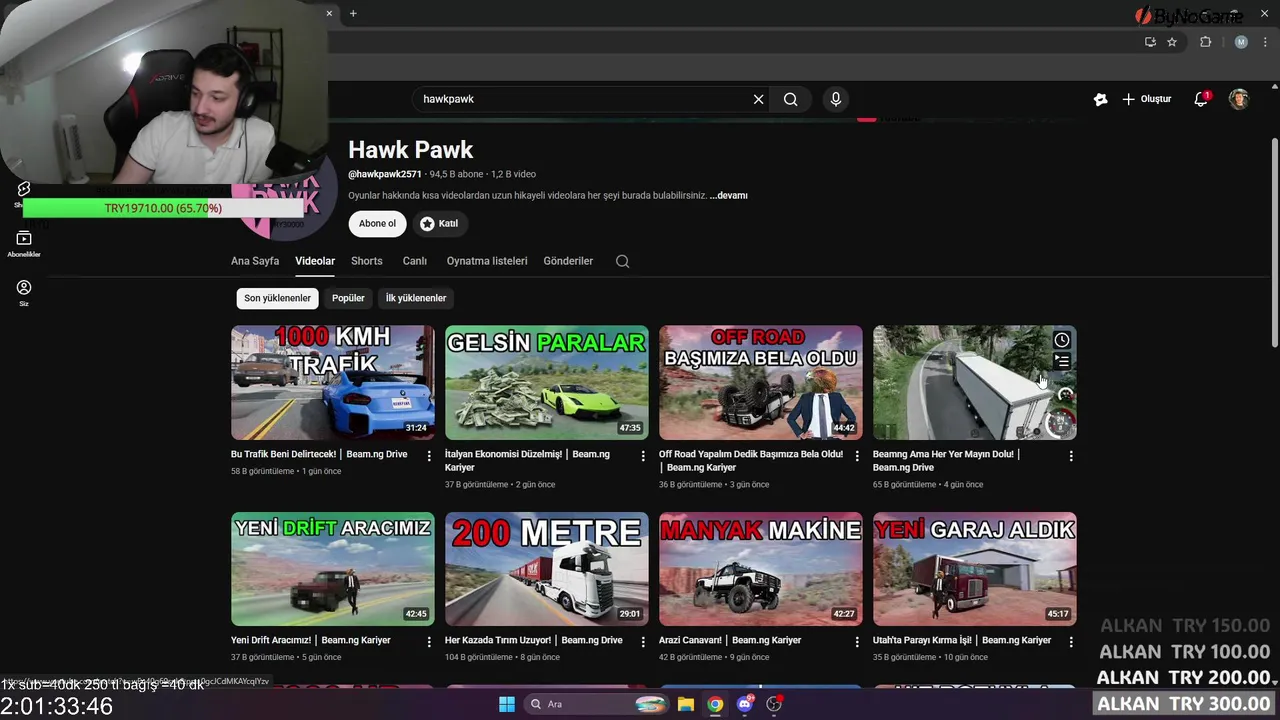Open options for İtalyan Ekonomisi Düzelmiş video
1280x720 pixels.
[x=643, y=456]
